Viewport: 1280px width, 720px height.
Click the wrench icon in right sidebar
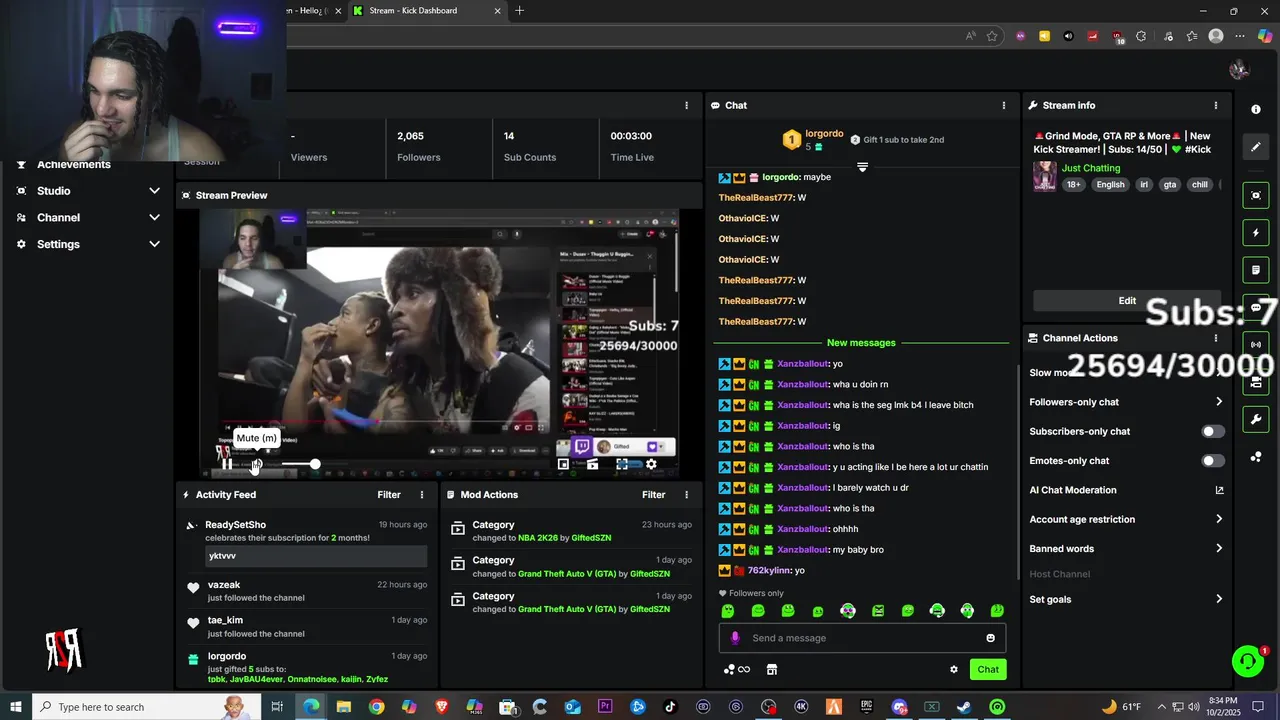tap(1256, 419)
